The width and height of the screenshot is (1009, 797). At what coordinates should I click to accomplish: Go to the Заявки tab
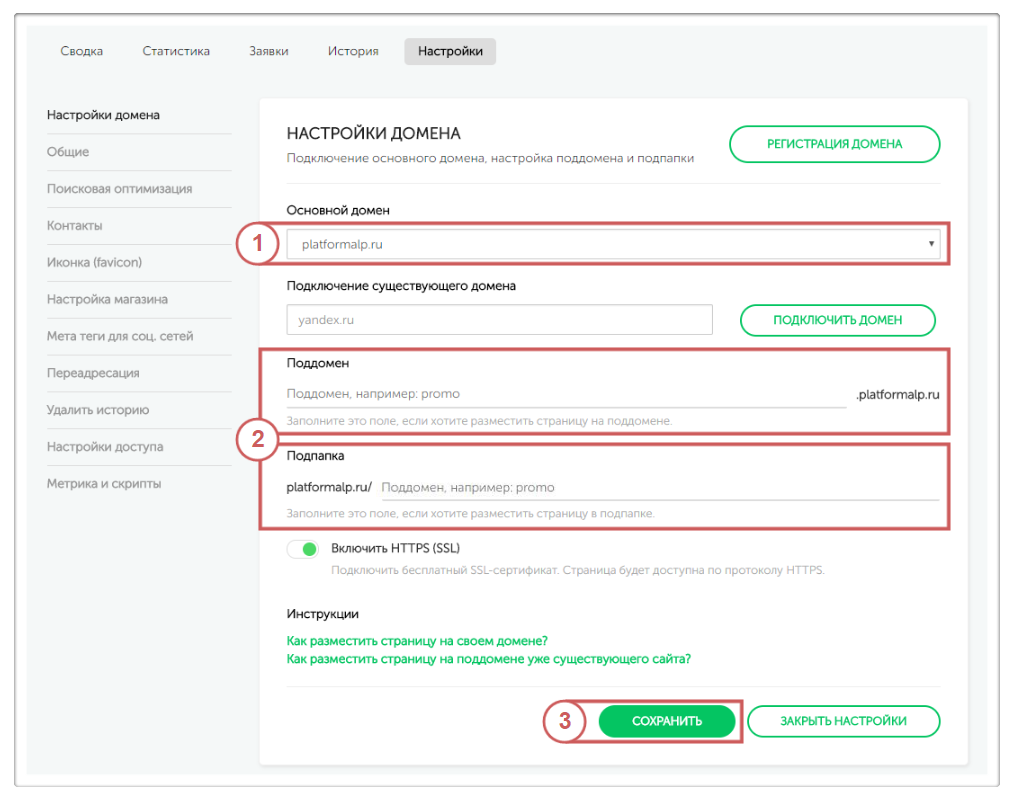(x=269, y=51)
